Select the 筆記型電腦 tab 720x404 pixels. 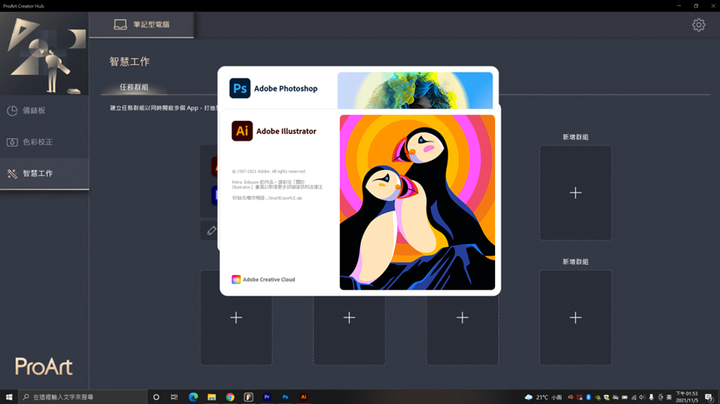141,25
